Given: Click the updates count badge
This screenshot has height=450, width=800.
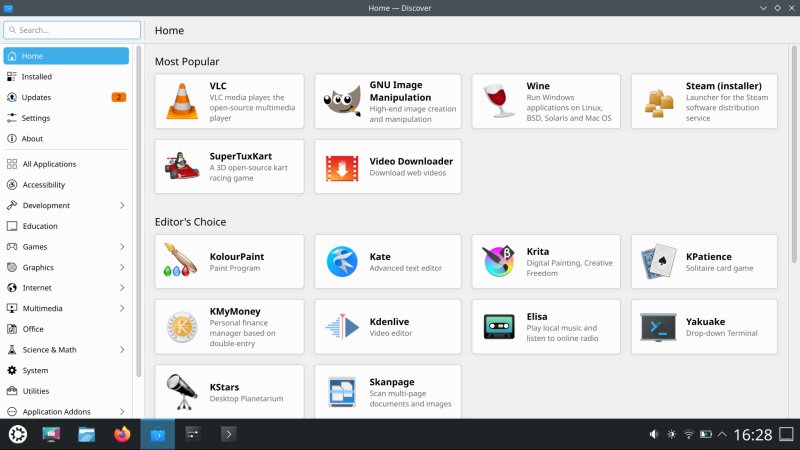Looking at the screenshot, I should coord(118,97).
